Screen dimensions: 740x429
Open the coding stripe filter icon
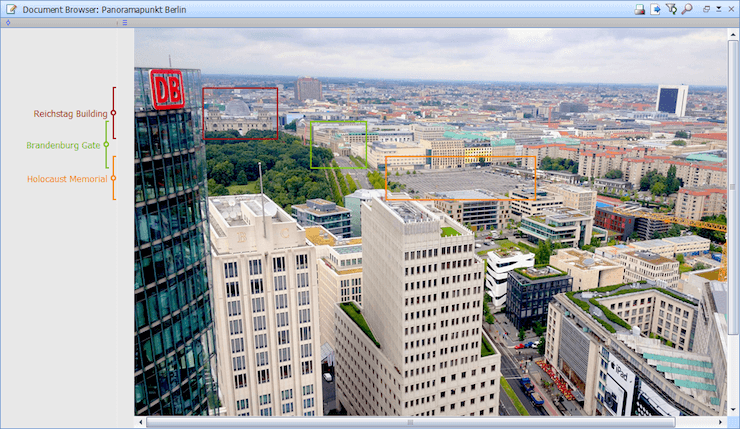tap(671, 9)
